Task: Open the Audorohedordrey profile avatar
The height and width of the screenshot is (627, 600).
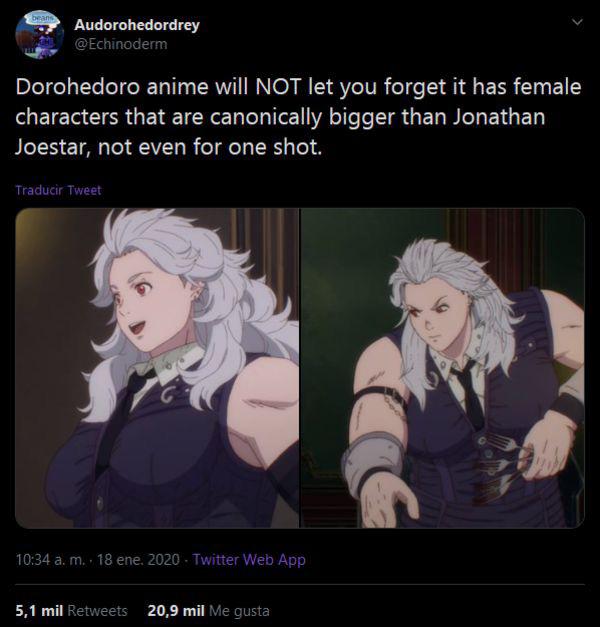Action: 39,35
